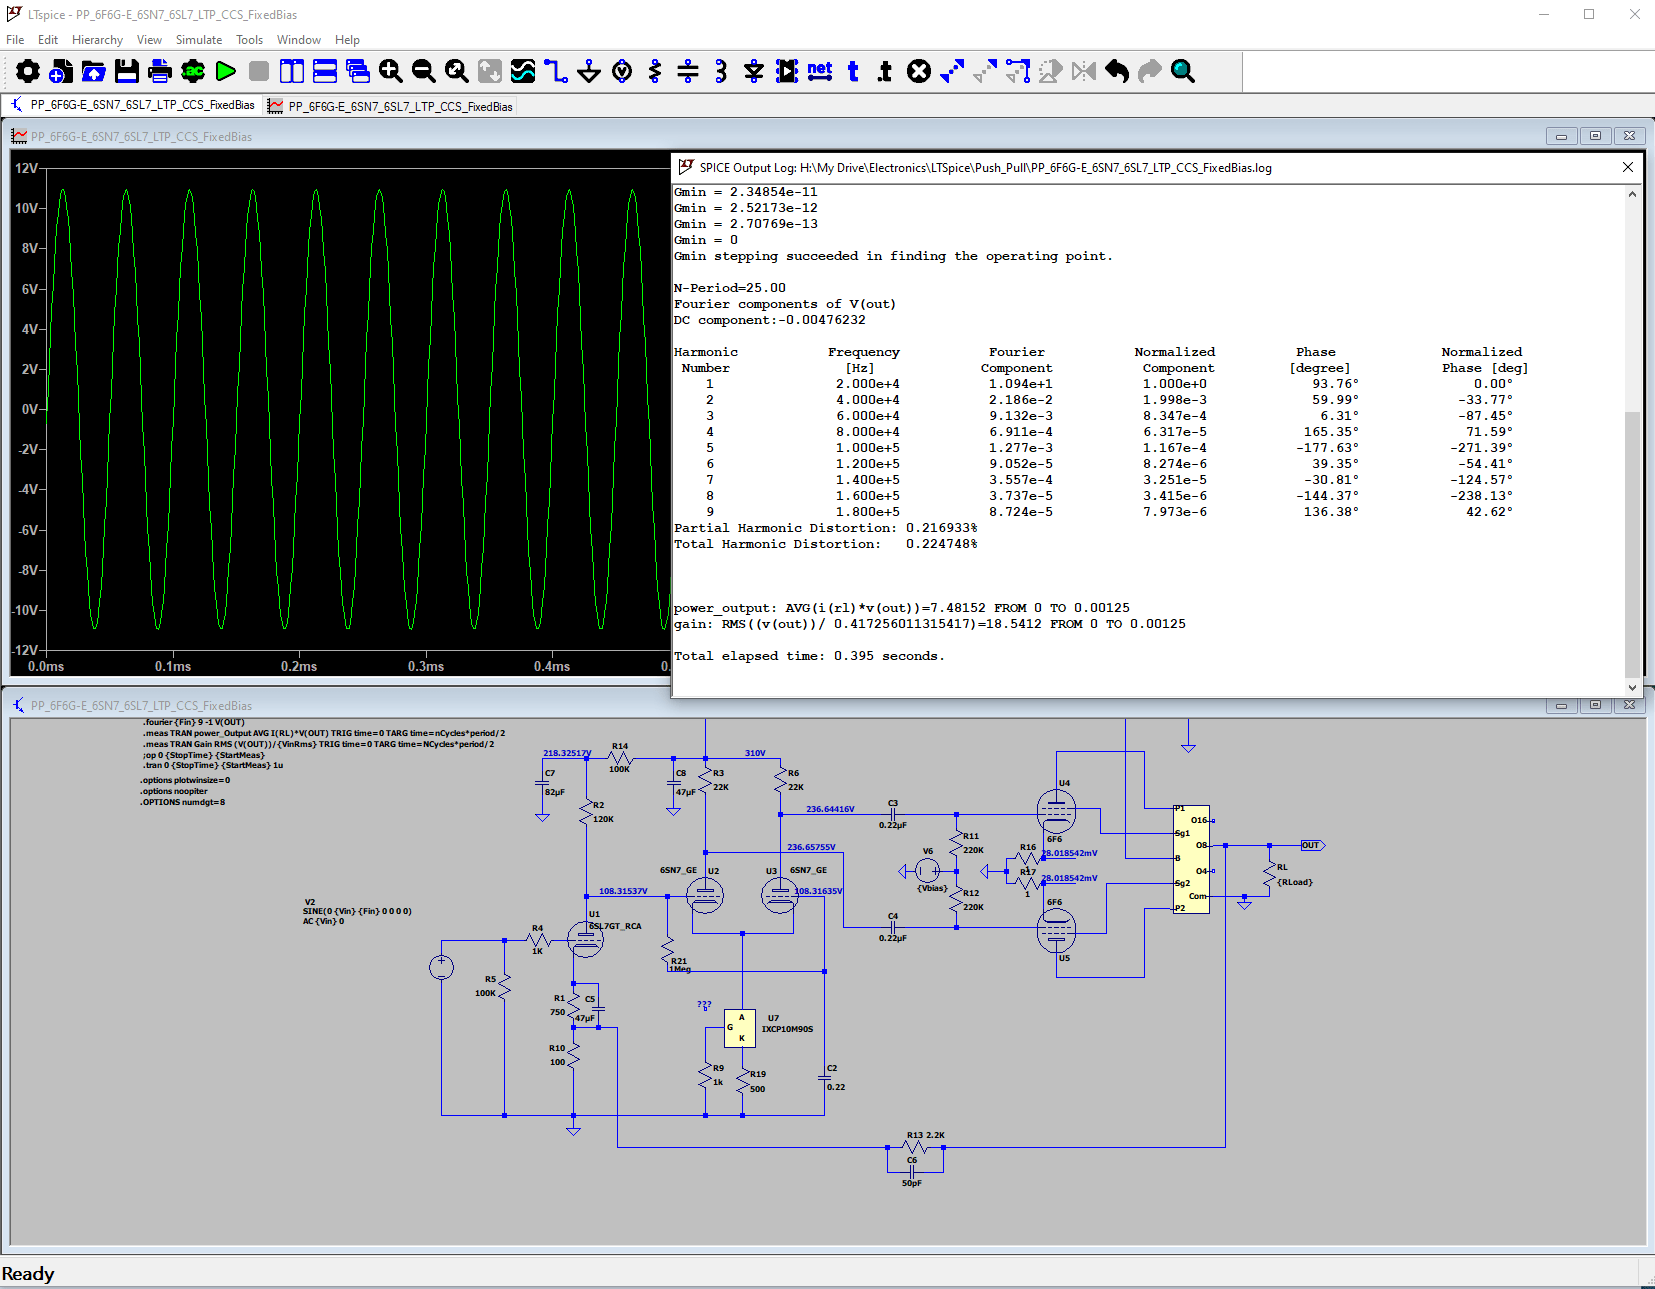Click the Find magnifier at toolbar end
The image size is (1655, 1289).
(x=1183, y=71)
